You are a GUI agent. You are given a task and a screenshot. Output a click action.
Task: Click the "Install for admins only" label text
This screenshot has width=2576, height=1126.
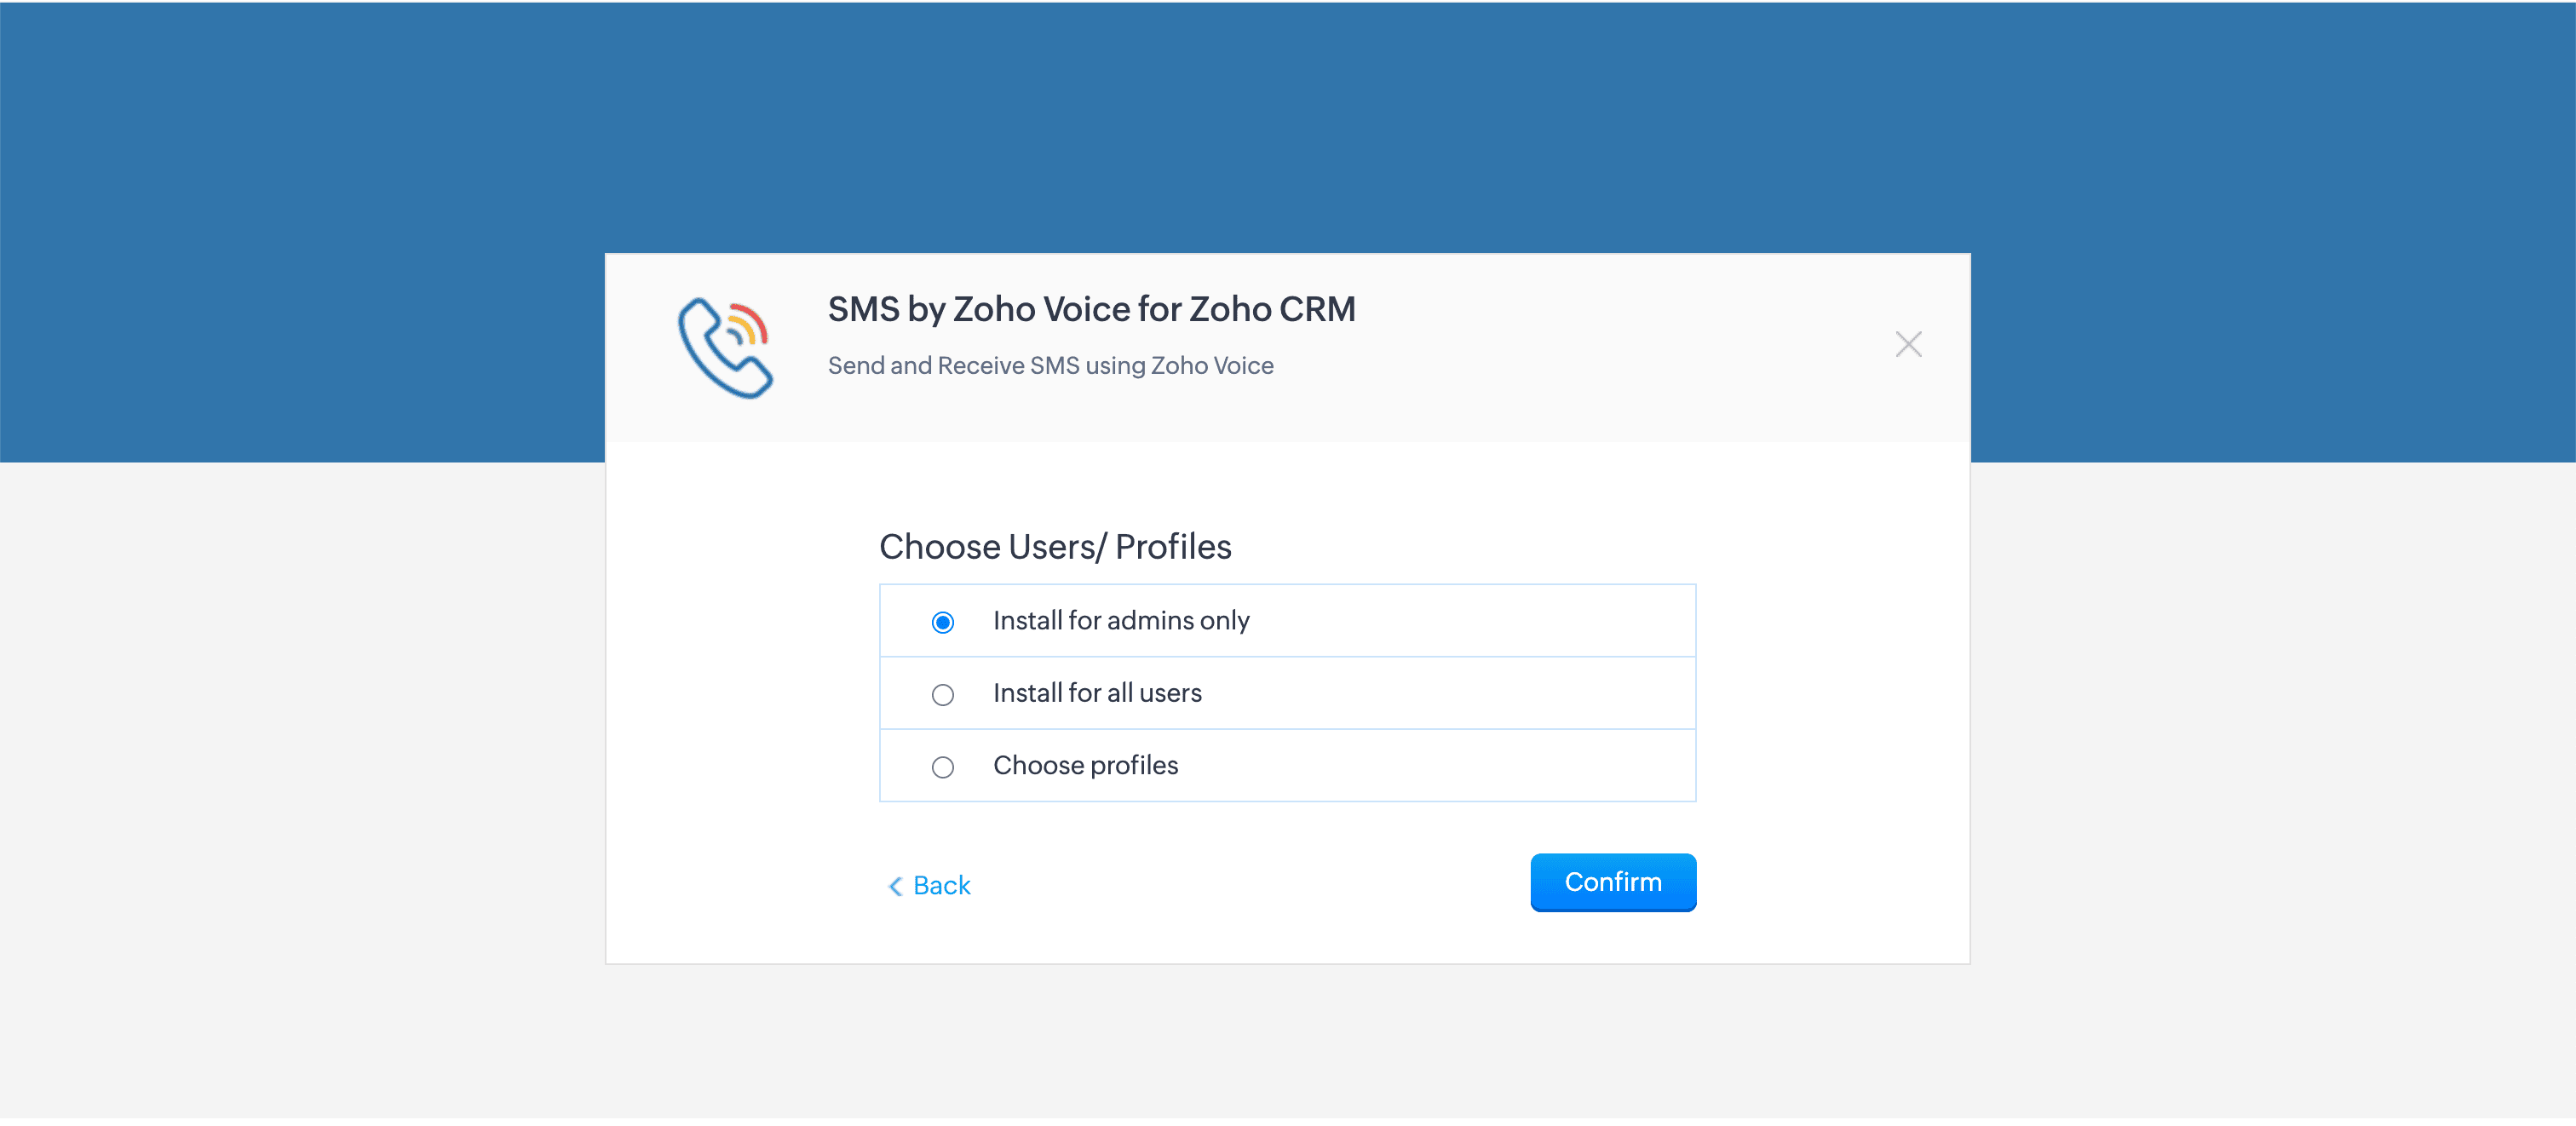click(1120, 621)
